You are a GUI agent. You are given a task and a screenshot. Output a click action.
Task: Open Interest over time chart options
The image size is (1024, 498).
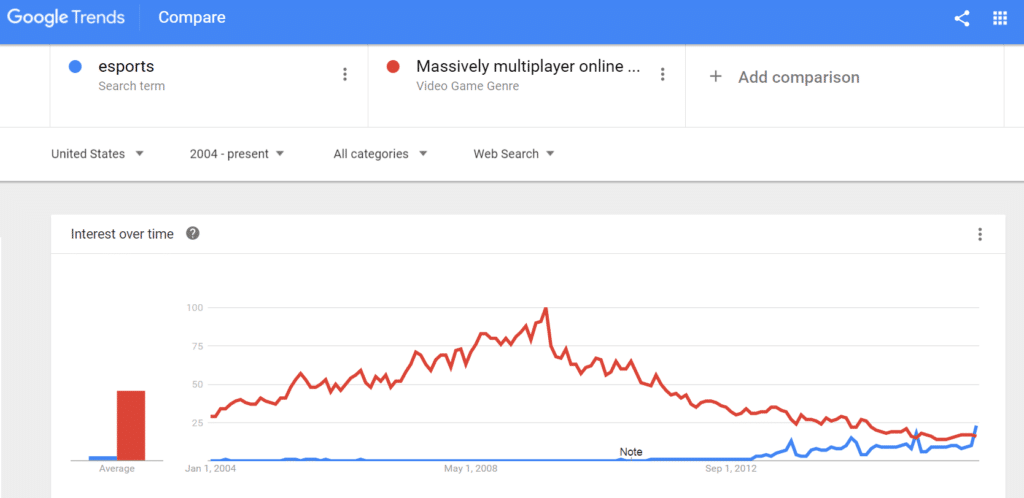[980, 234]
